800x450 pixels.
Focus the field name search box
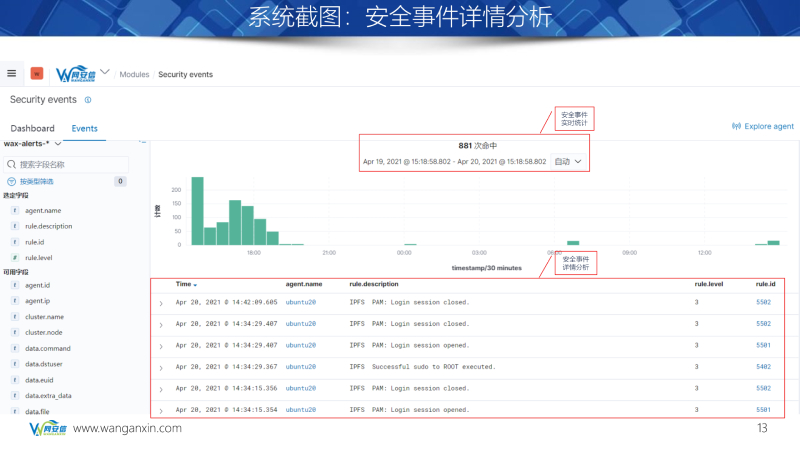70,164
